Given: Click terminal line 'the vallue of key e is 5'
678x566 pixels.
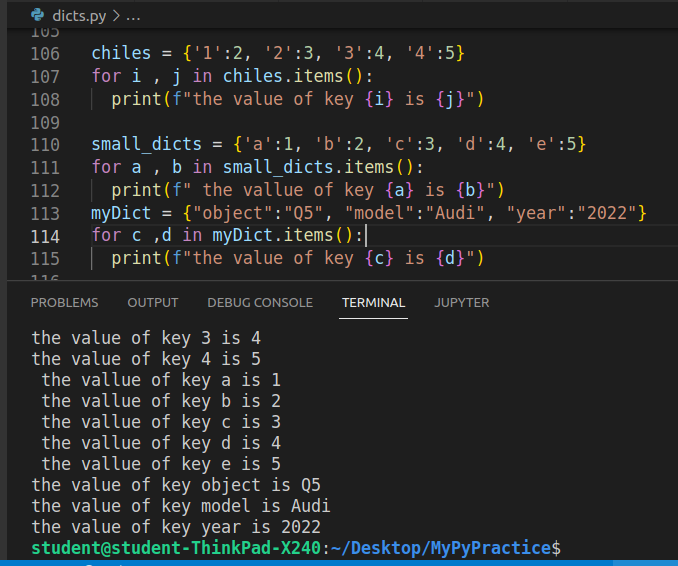Looking at the screenshot, I should pos(161,464).
